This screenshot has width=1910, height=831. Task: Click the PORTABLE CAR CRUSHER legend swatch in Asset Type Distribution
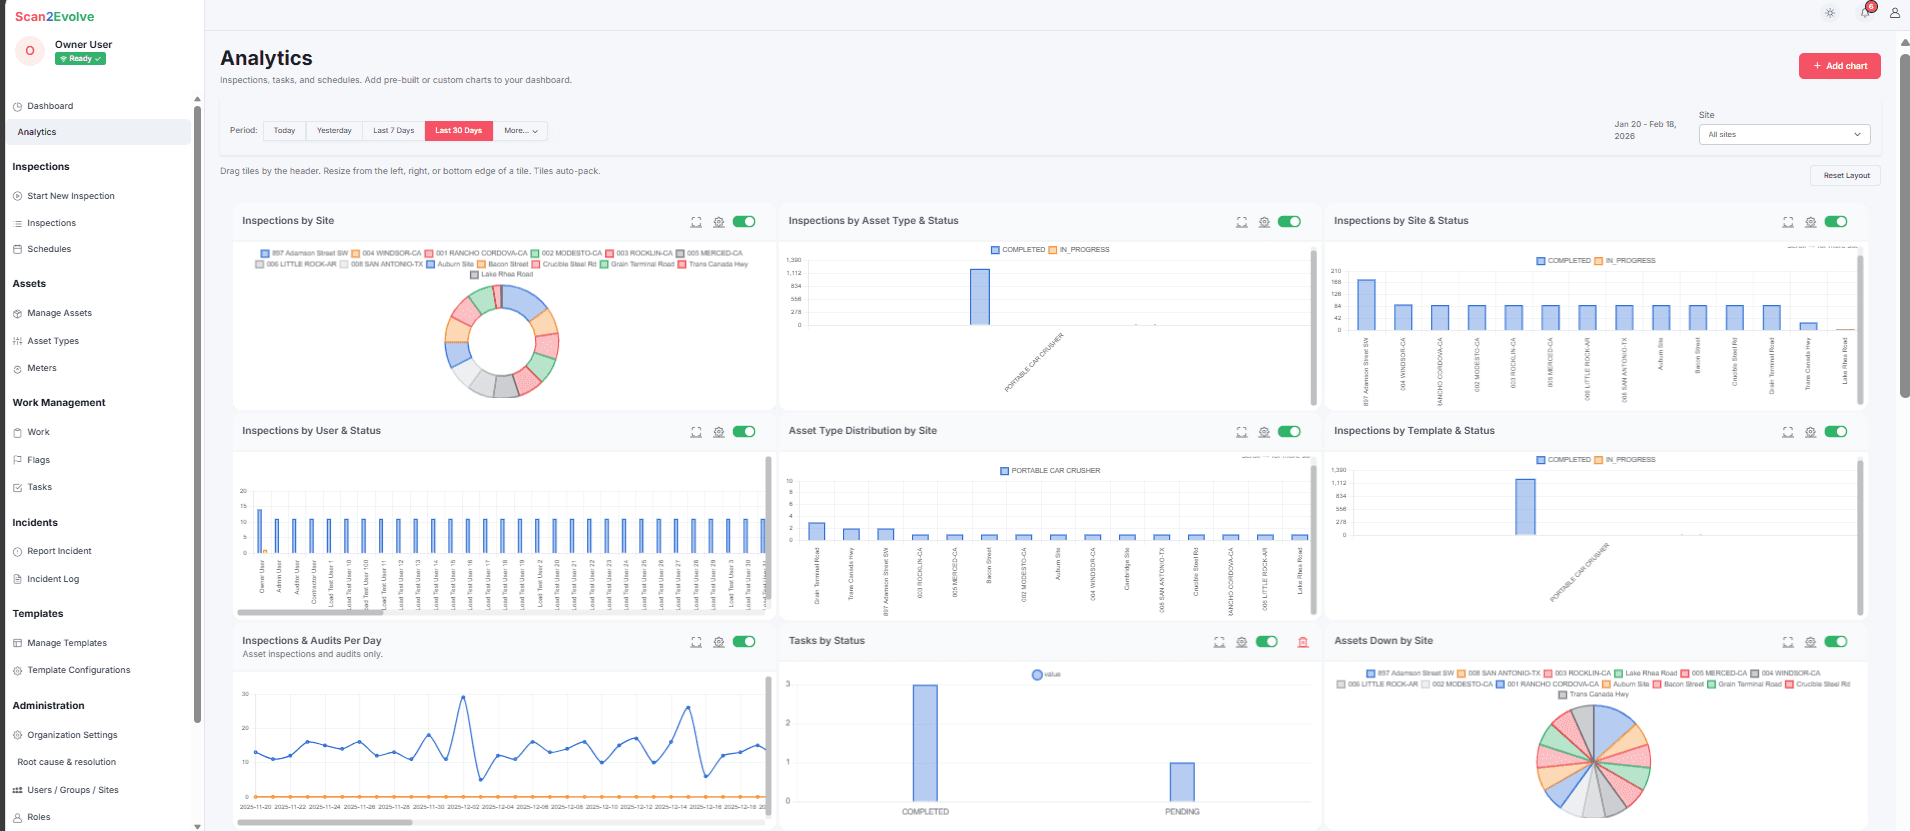[1004, 471]
